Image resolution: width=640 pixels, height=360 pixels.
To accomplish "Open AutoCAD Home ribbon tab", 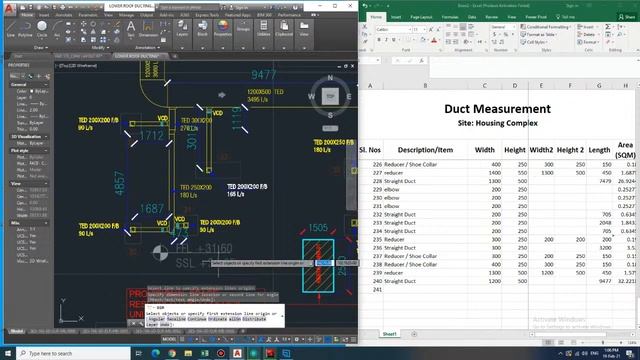I will point(27,15).
